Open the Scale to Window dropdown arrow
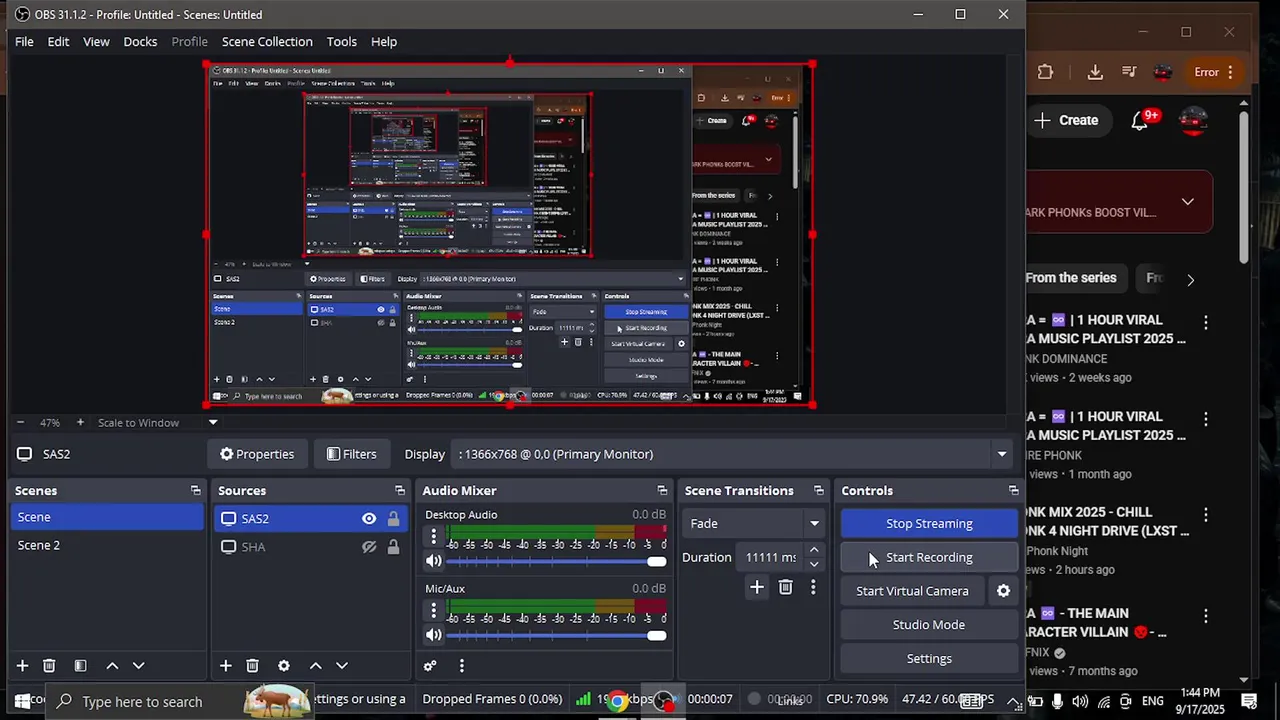The height and width of the screenshot is (720, 1280). click(x=212, y=423)
